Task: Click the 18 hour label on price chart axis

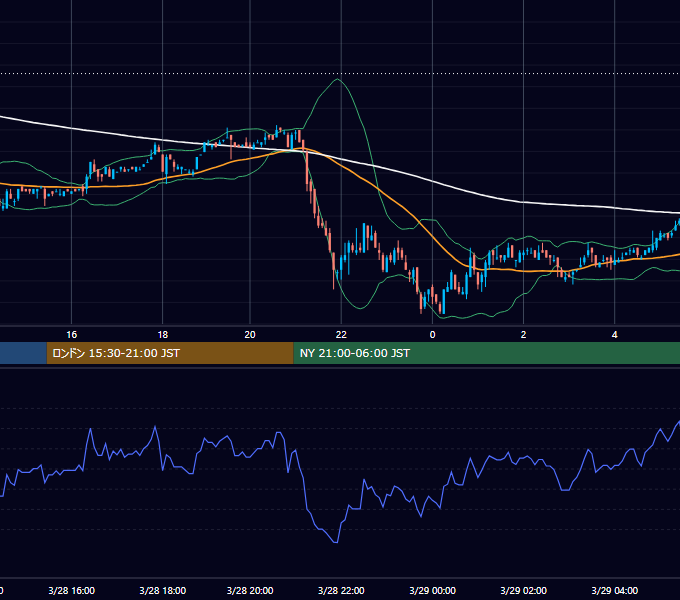Action: tap(163, 335)
